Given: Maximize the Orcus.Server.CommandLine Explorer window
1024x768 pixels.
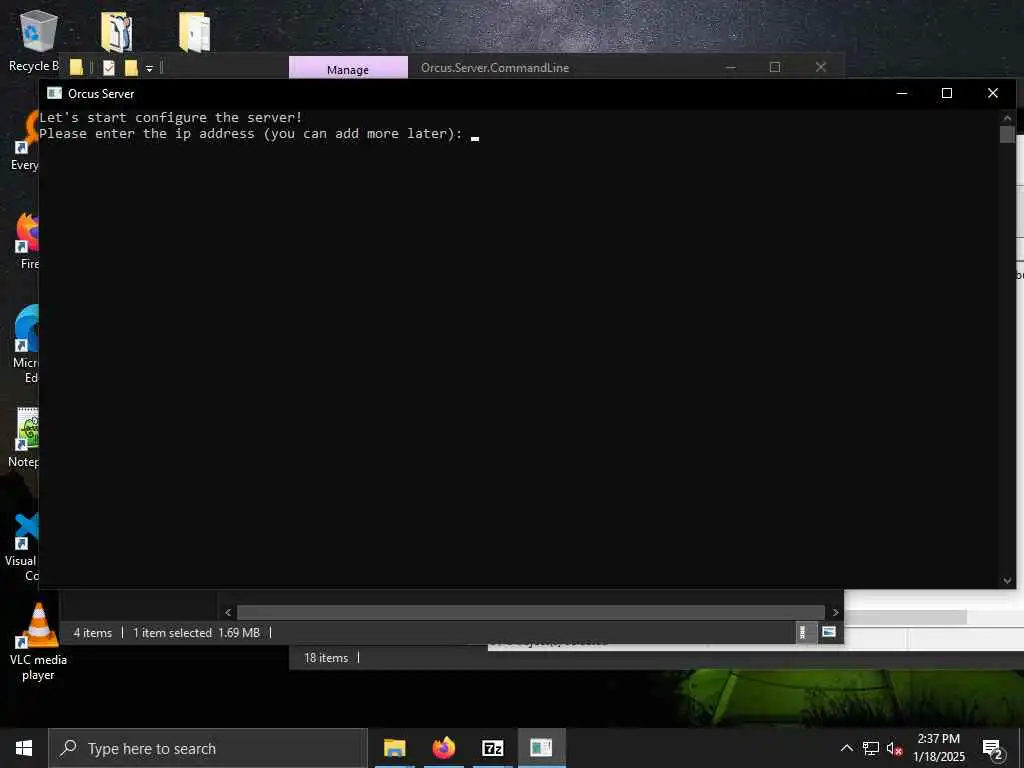Looking at the screenshot, I should pyautogui.click(x=775, y=67).
